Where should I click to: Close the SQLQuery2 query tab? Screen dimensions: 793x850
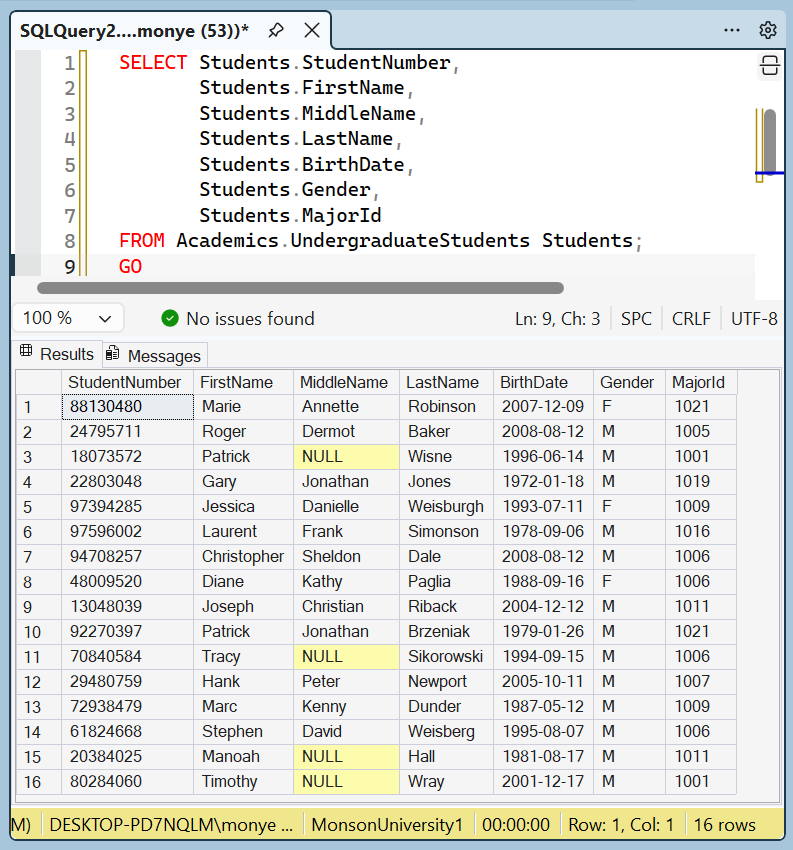(312, 30)
